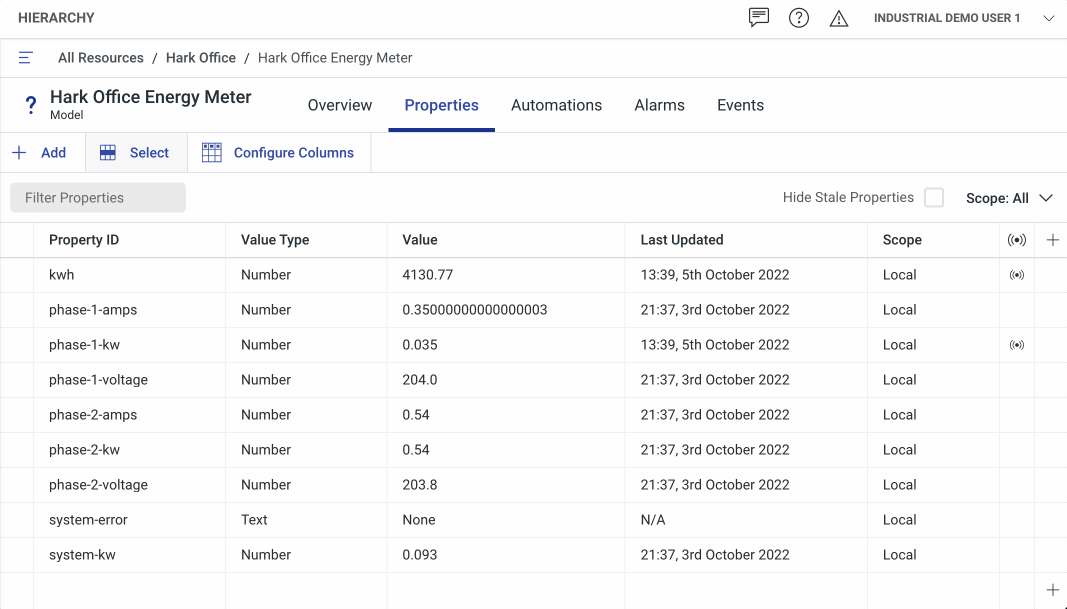Click the broadcast column header icon
1067x609 pixels.
[1017, 240]
